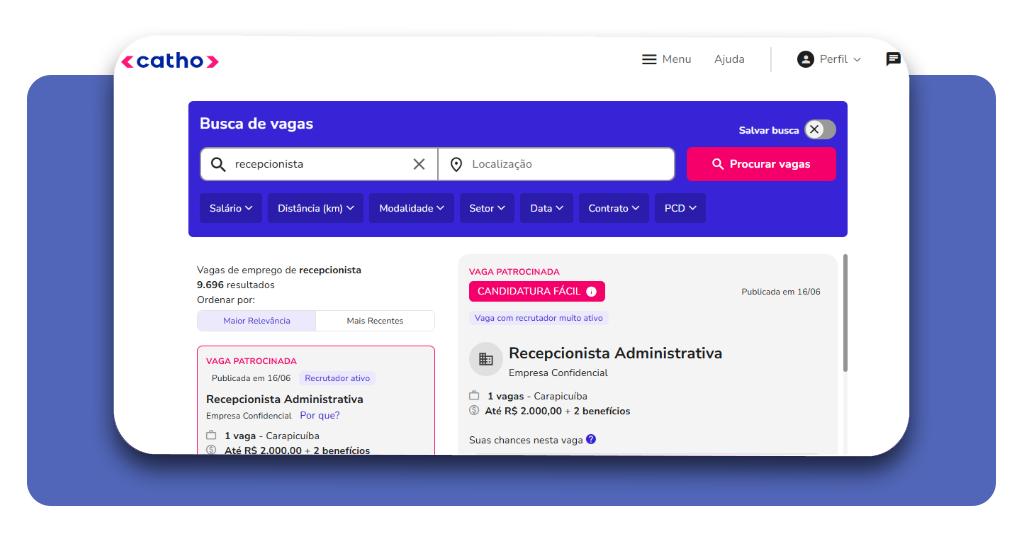
Task: Open the Contrato filter dropdown
Action: pyautogui.click(x=614, y=208)
